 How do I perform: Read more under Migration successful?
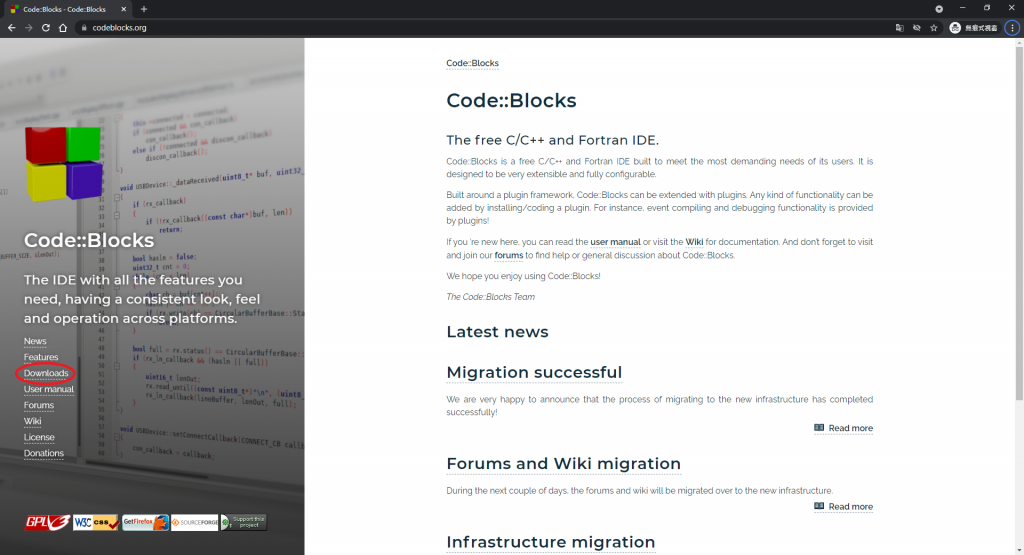pos(850,428)
